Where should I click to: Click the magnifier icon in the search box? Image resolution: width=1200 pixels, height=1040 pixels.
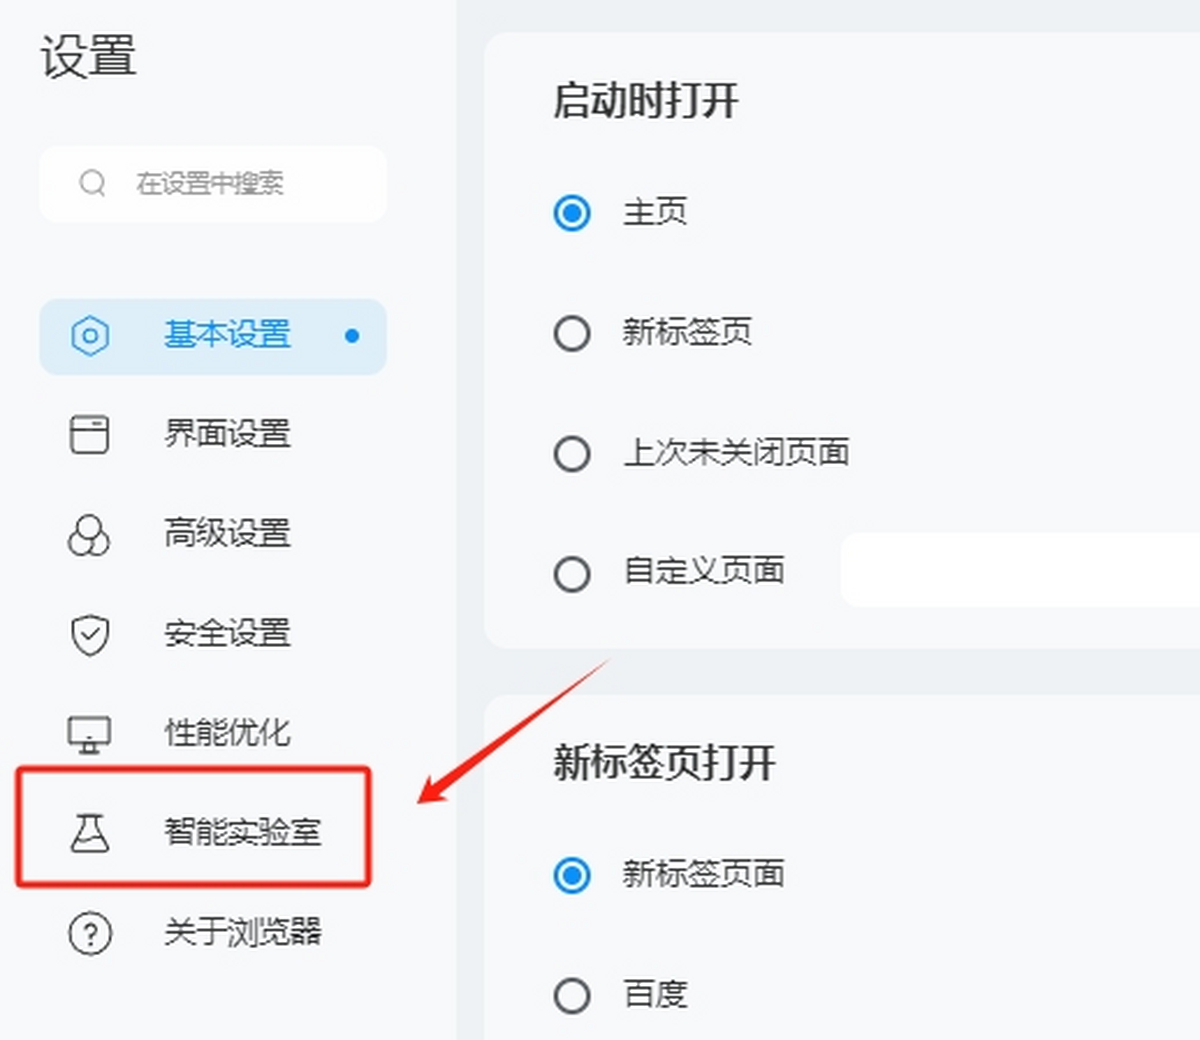[x=93, y=183]
